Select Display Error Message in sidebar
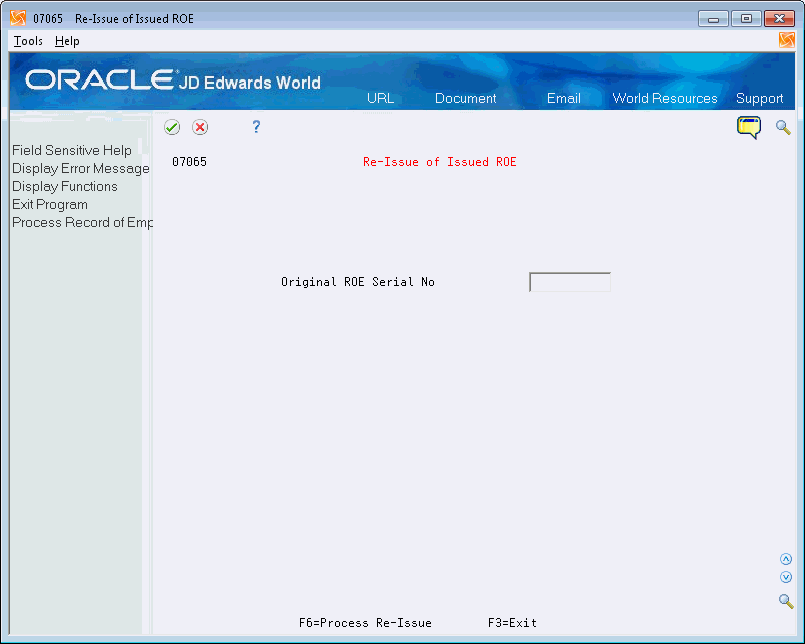Screen dimensions: 805x644 pos(81,168)
